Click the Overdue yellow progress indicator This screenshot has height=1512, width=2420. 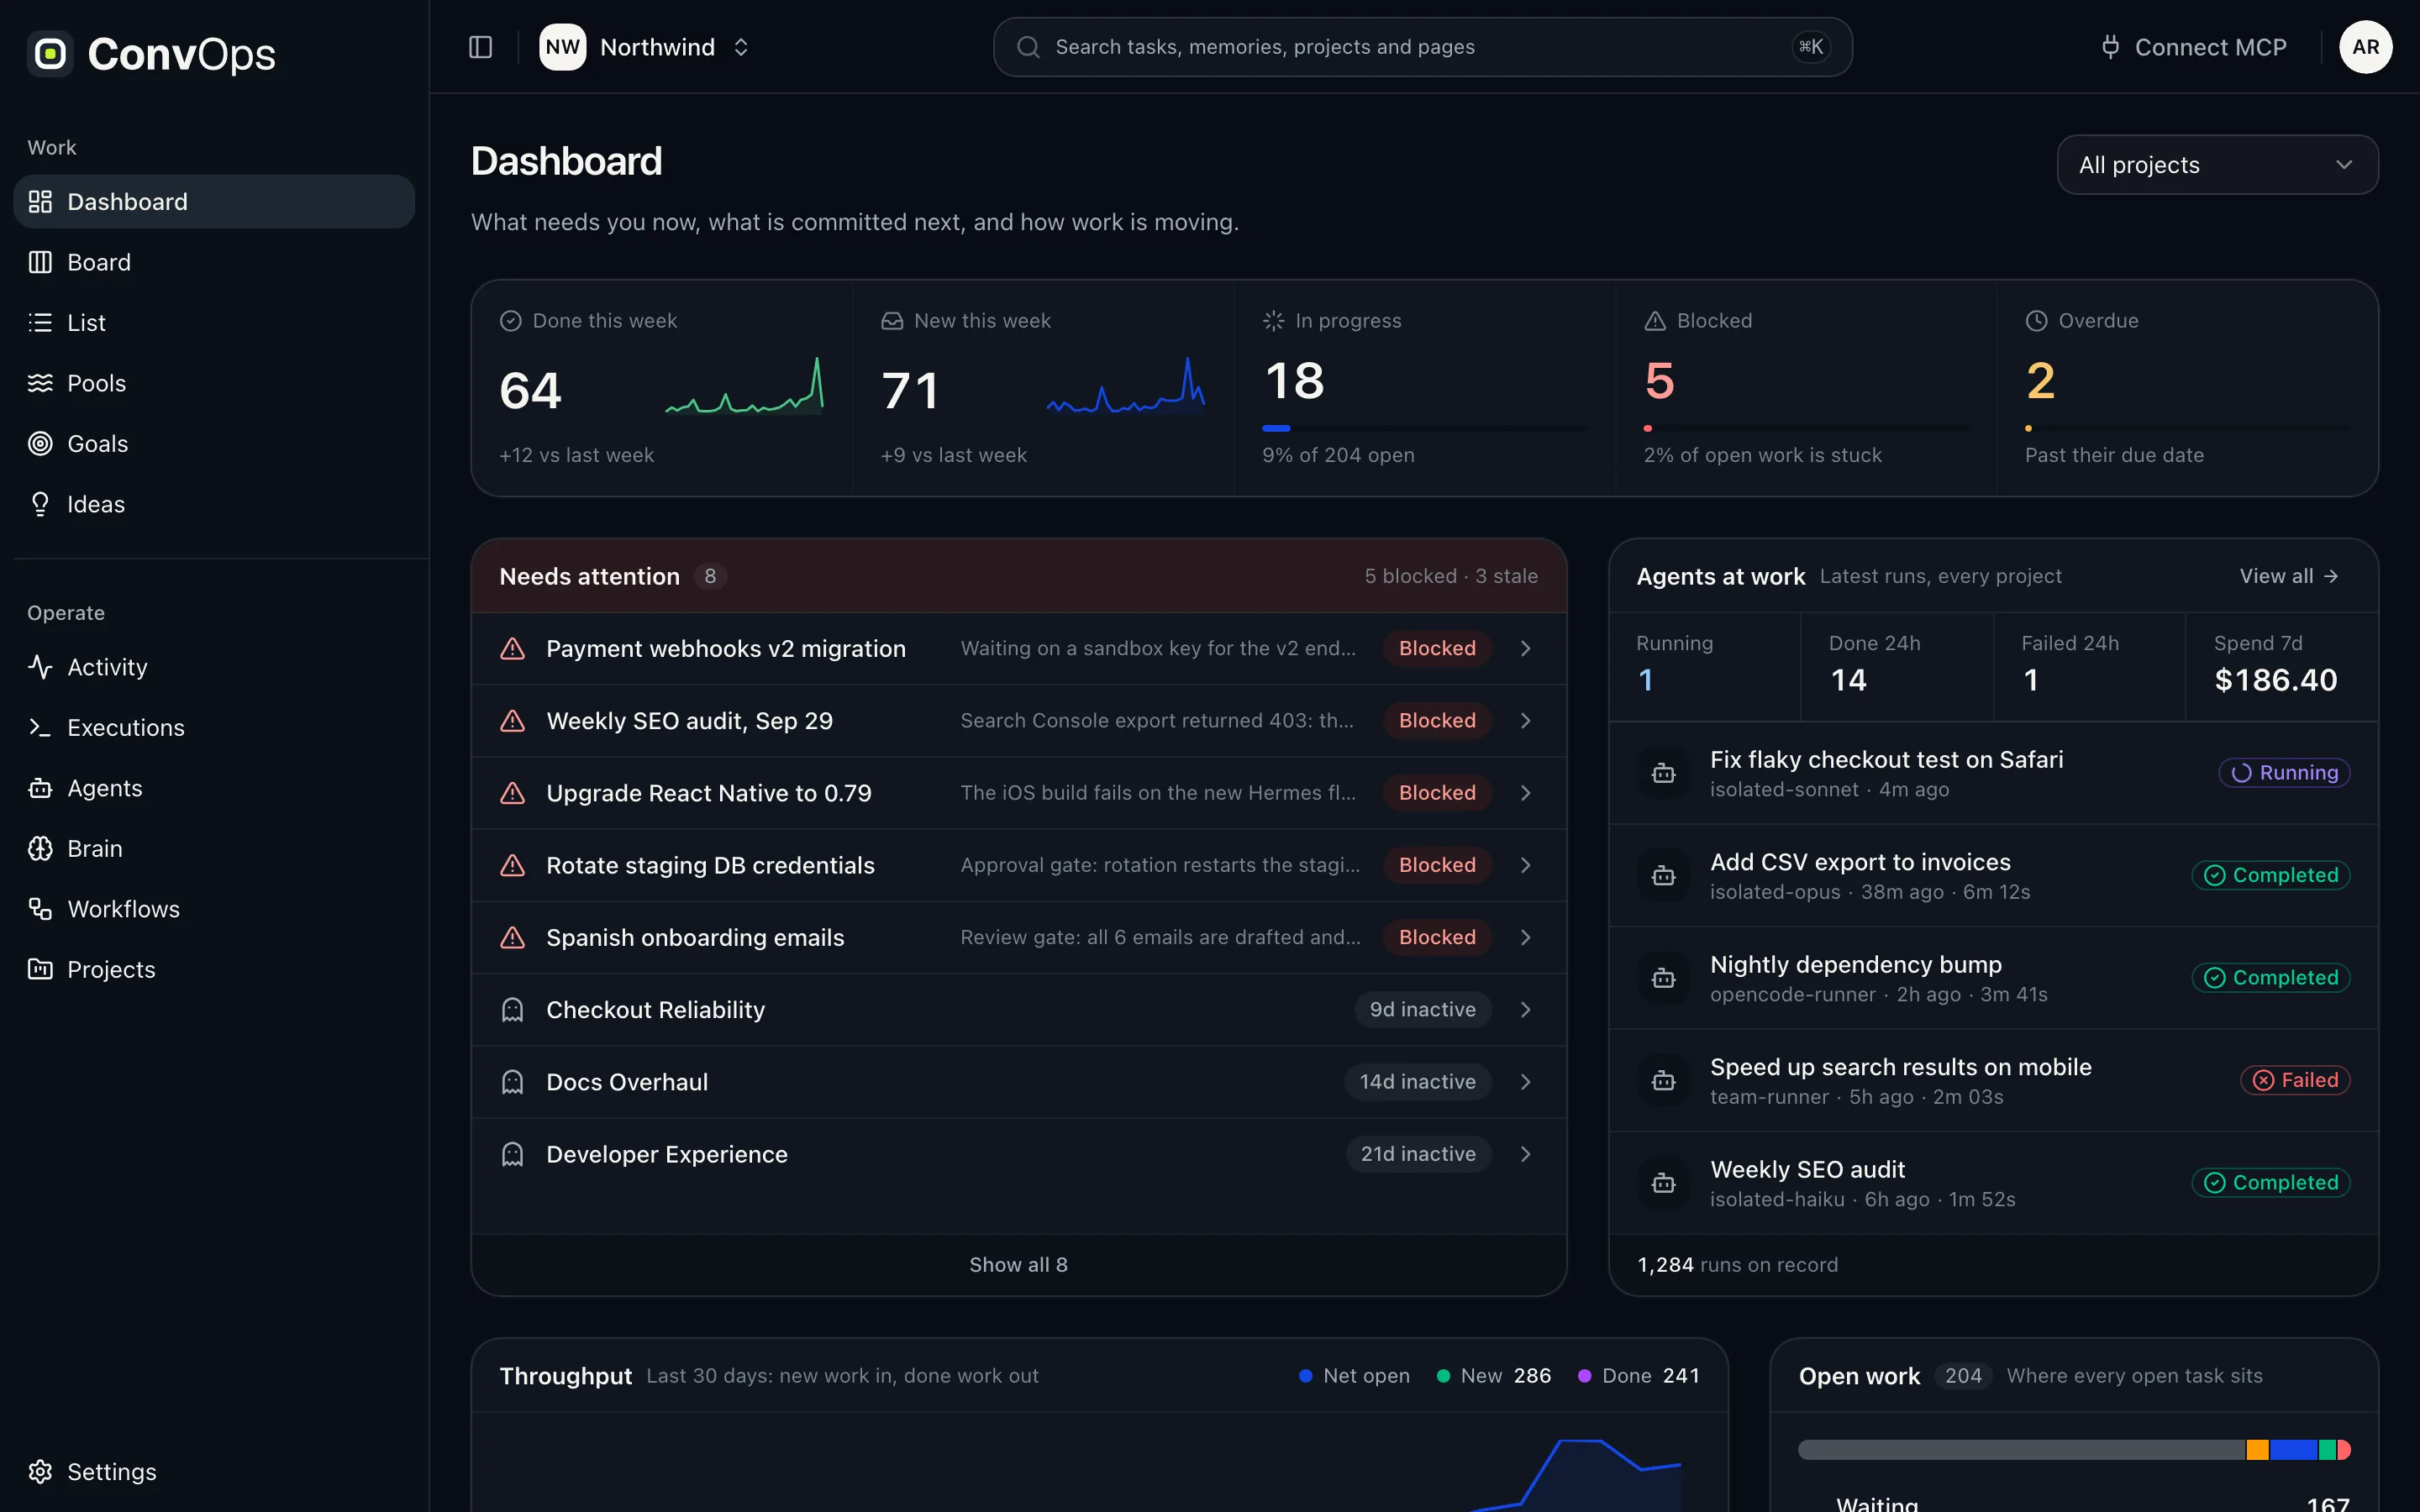[2029, 428]
